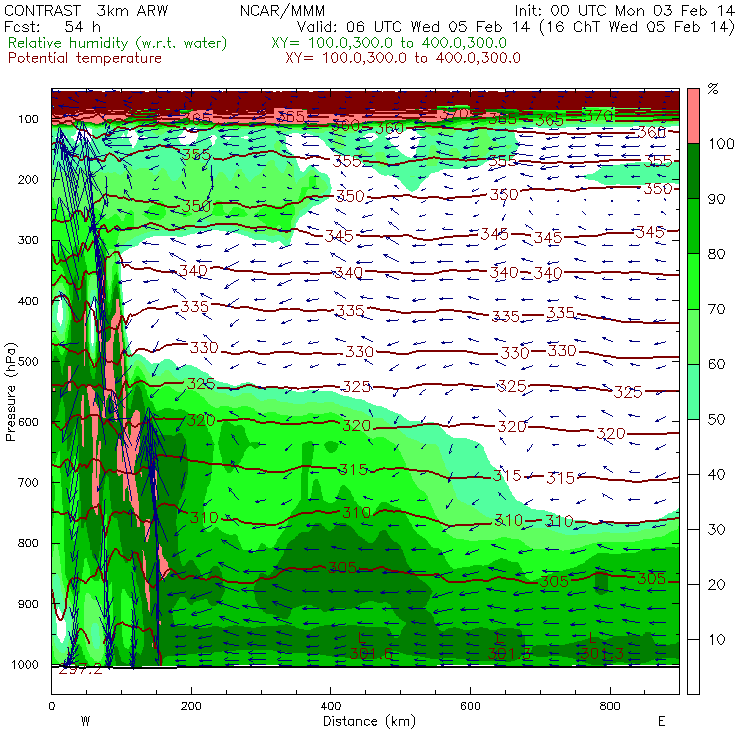Click the distance axis "600" tick label

tap(471, 706)
